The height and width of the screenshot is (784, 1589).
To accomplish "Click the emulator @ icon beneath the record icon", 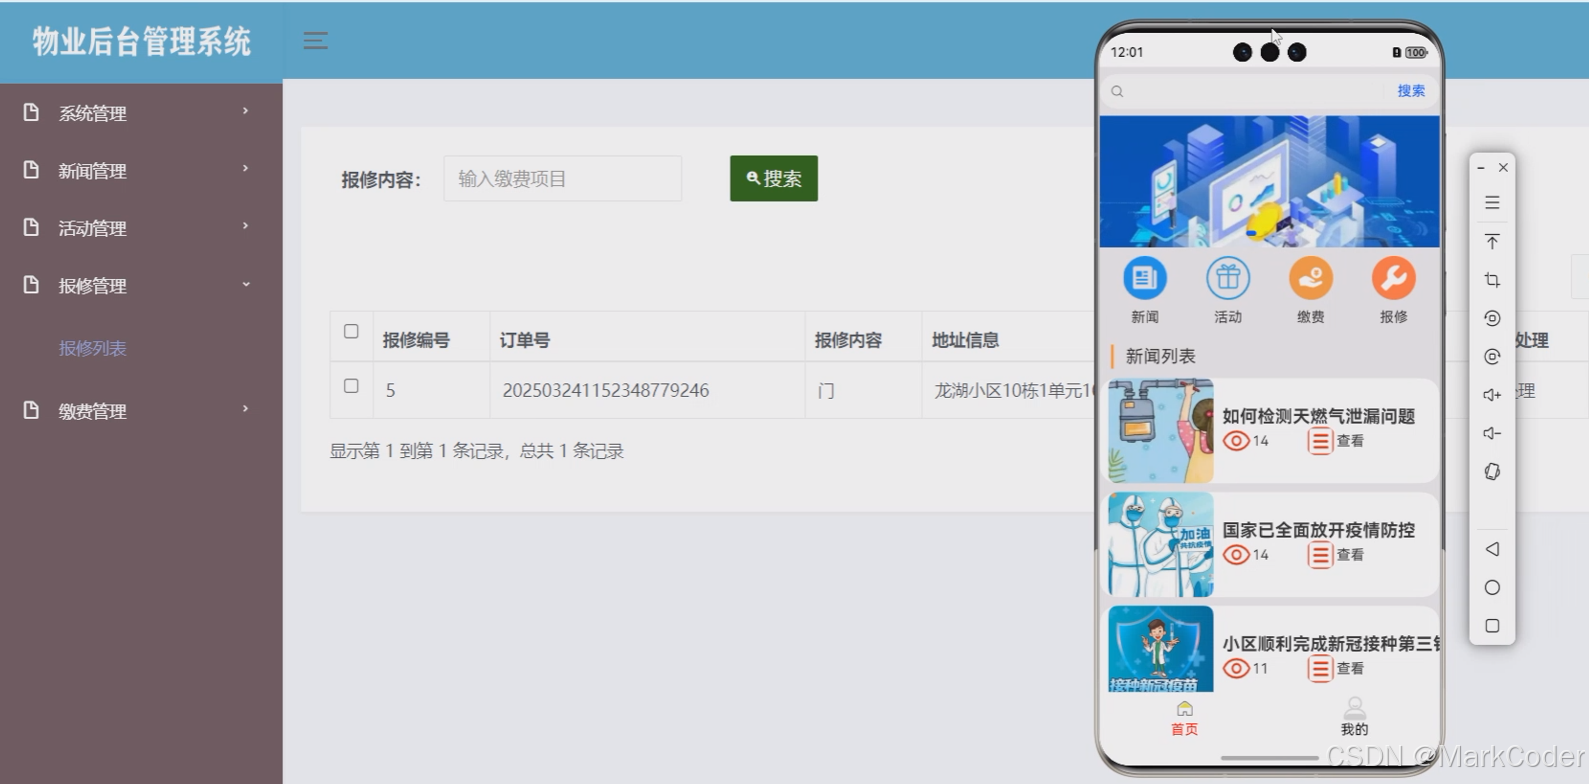I will [x=1492, y=357].
